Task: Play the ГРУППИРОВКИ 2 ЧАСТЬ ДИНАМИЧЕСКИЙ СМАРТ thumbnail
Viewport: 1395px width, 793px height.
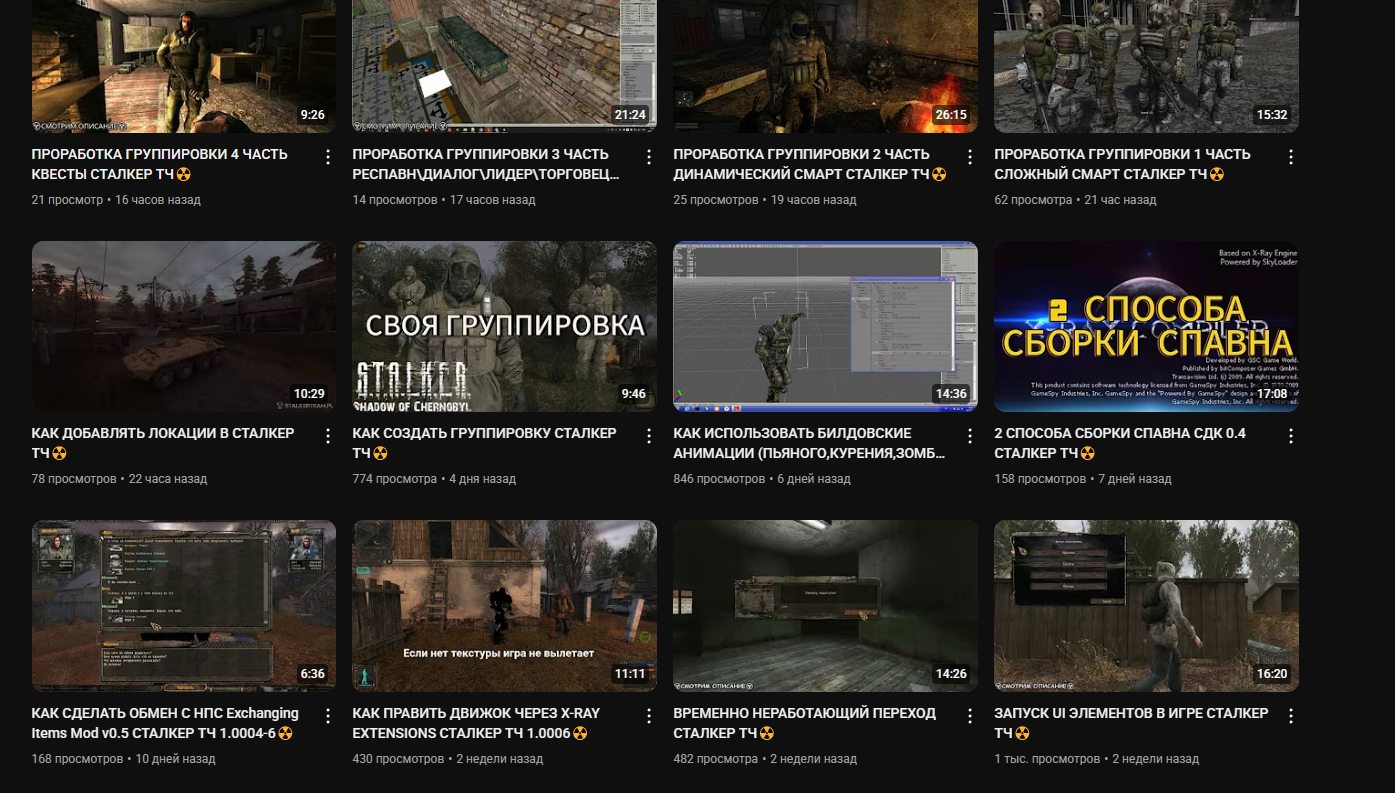Action: click(x=826, y=66)
